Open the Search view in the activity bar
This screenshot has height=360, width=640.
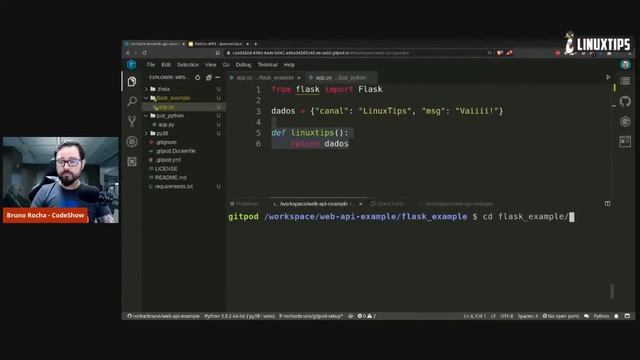132,101
